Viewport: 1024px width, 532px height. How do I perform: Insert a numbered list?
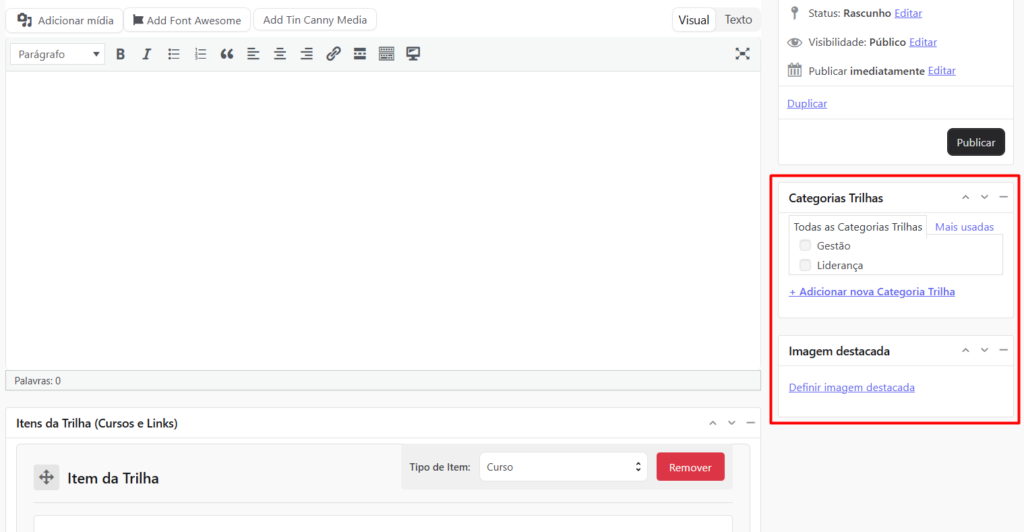200,54
